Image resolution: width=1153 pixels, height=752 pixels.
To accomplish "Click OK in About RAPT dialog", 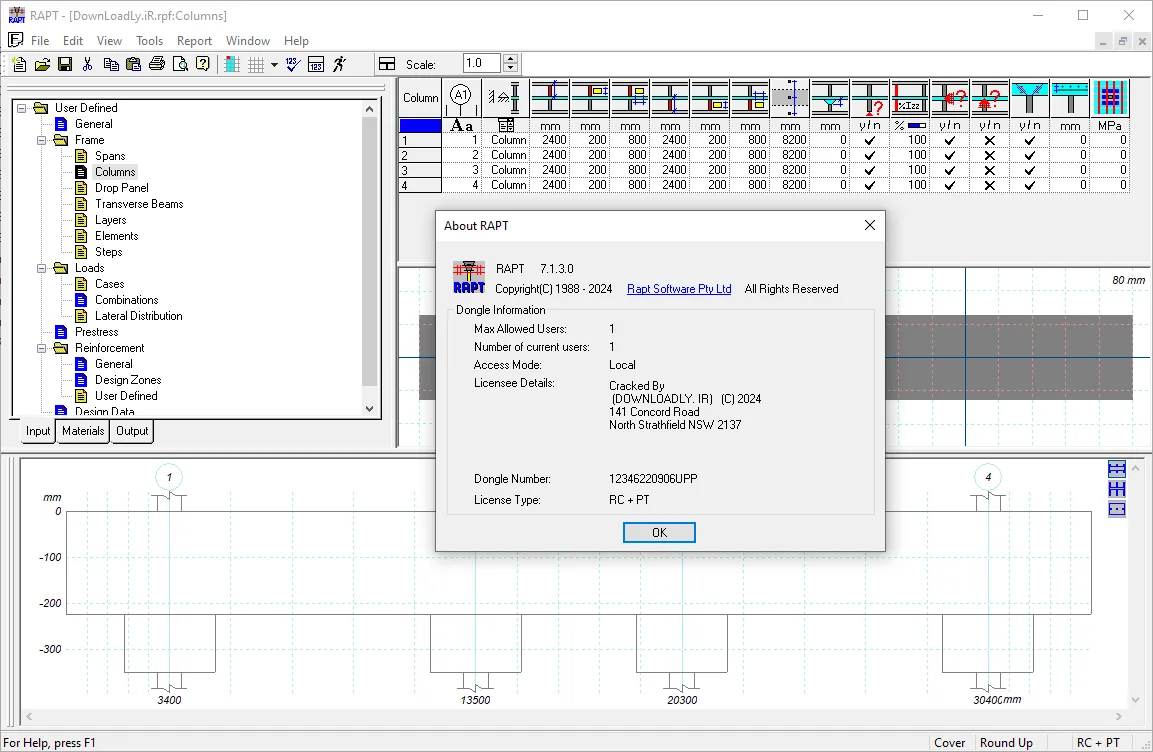I will pyautogui.click(x=659, y=532).
